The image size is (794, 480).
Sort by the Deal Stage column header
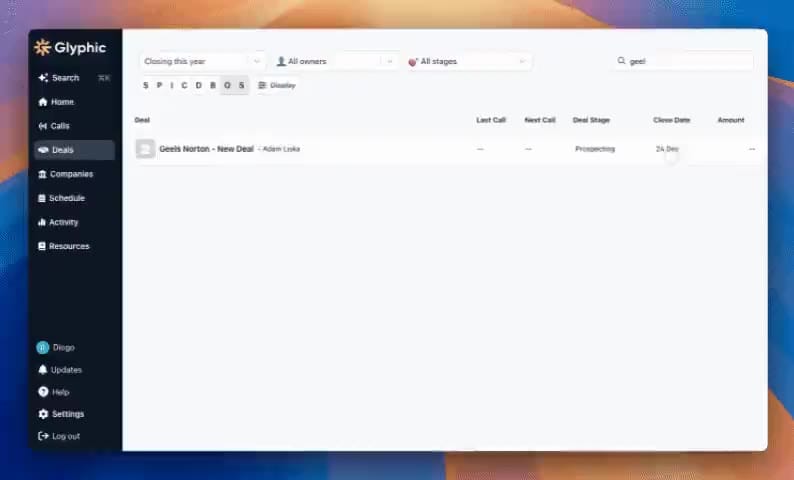coord(591,120)
